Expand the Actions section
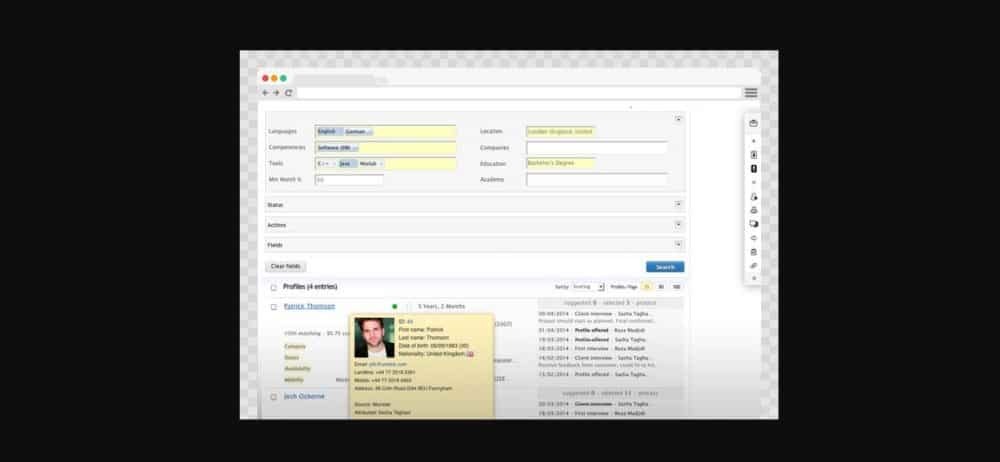This screenshot has height=462, width=1000. pos(679,224)
